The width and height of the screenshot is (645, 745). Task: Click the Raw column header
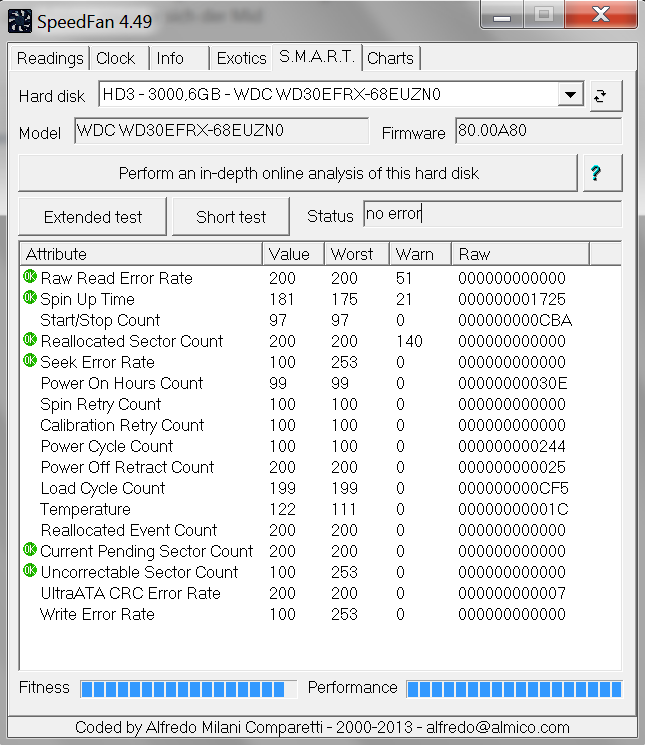pyautogui.click(x=520, y=254)
